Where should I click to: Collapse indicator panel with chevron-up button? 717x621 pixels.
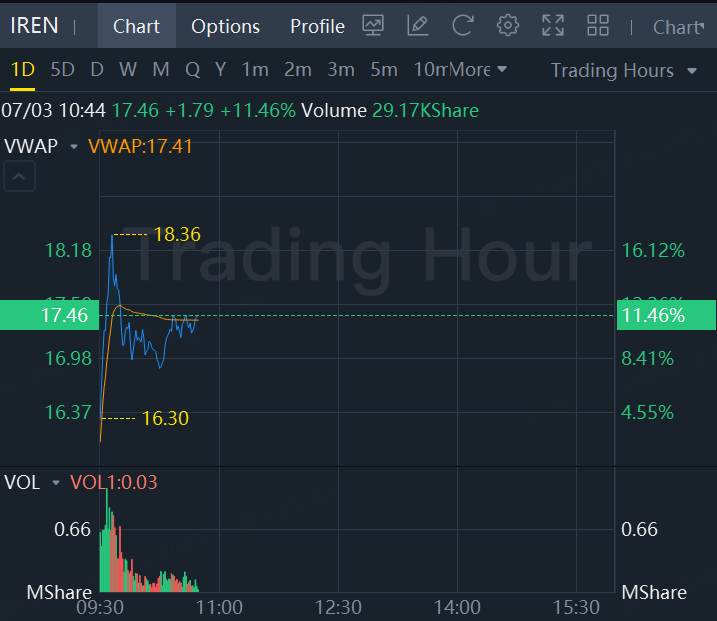pos(20,178)
